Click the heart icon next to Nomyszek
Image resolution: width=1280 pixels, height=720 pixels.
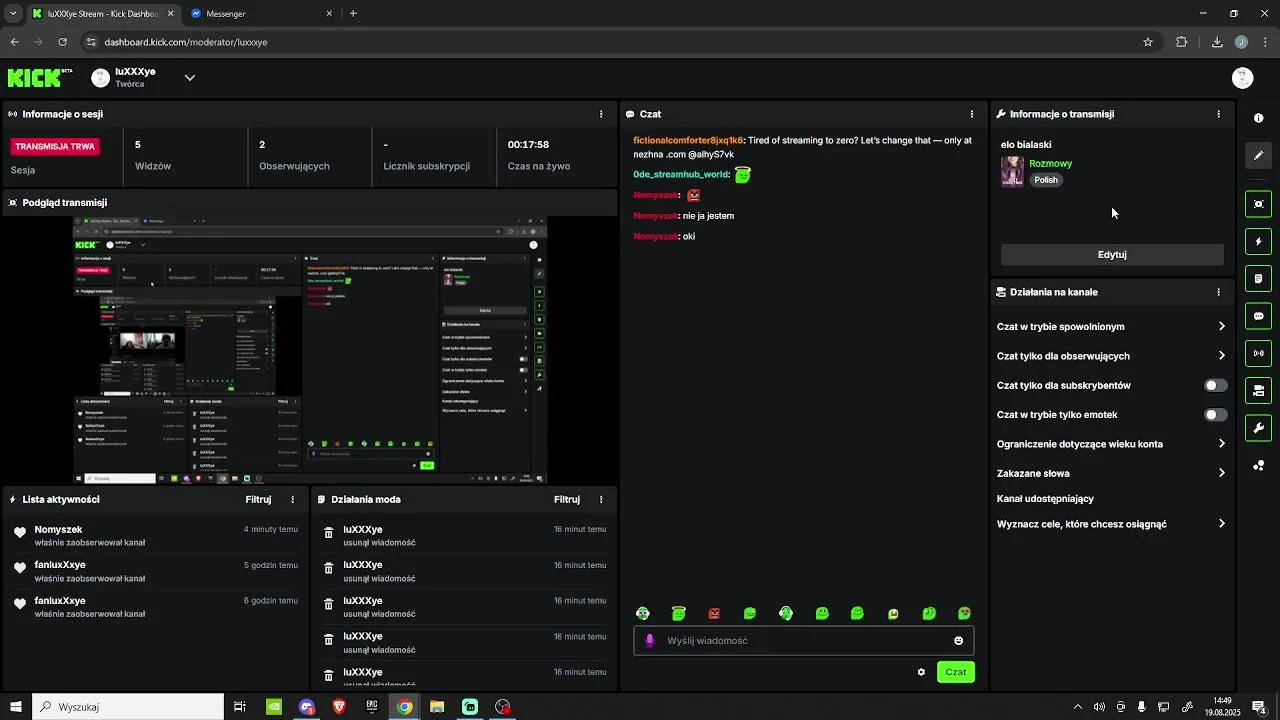coord(19,532)
